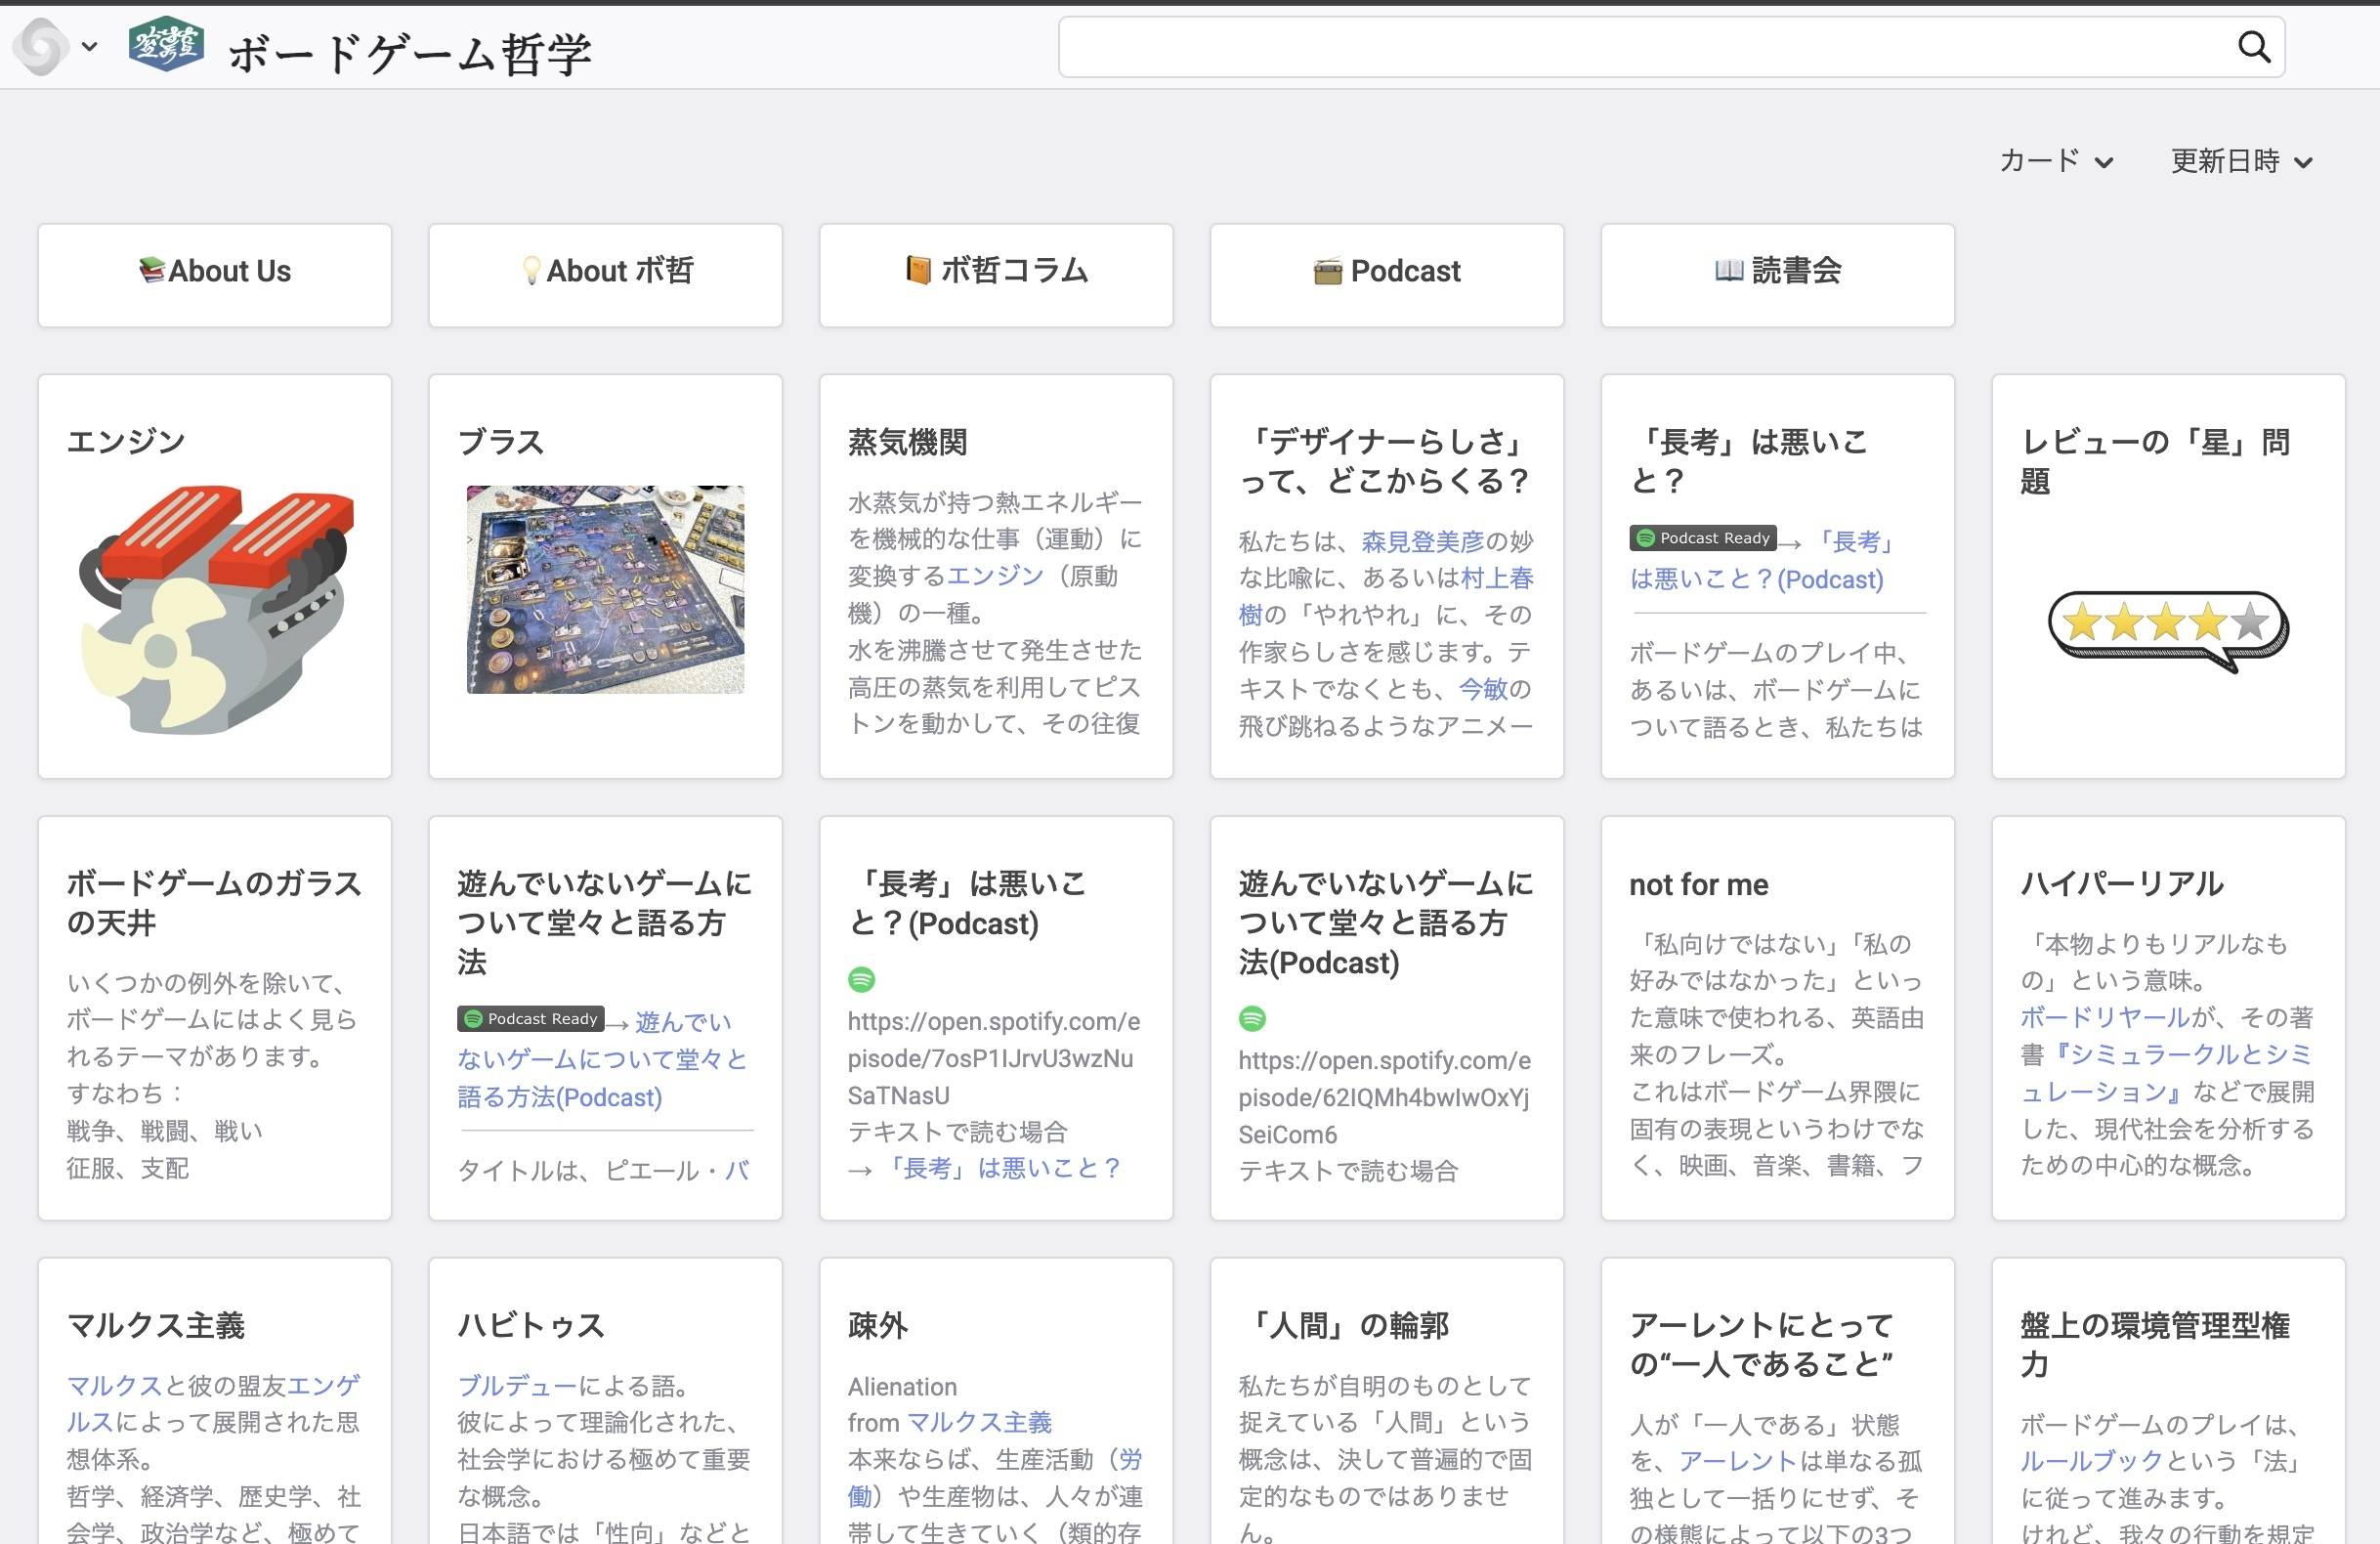Open the 読書会 pinned card
This screenshot has width=2380, height=1544.
click(x=1777, y=272)
